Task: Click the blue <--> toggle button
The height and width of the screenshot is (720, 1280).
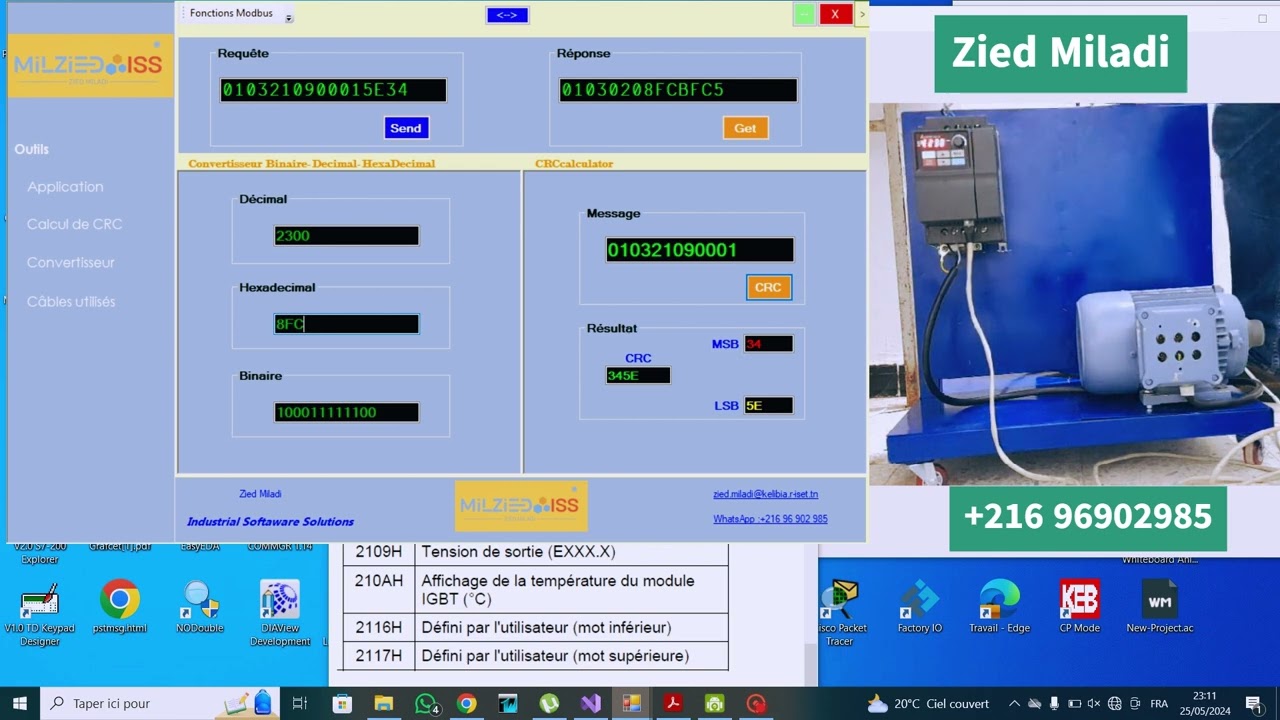Action: coord(507,15)
